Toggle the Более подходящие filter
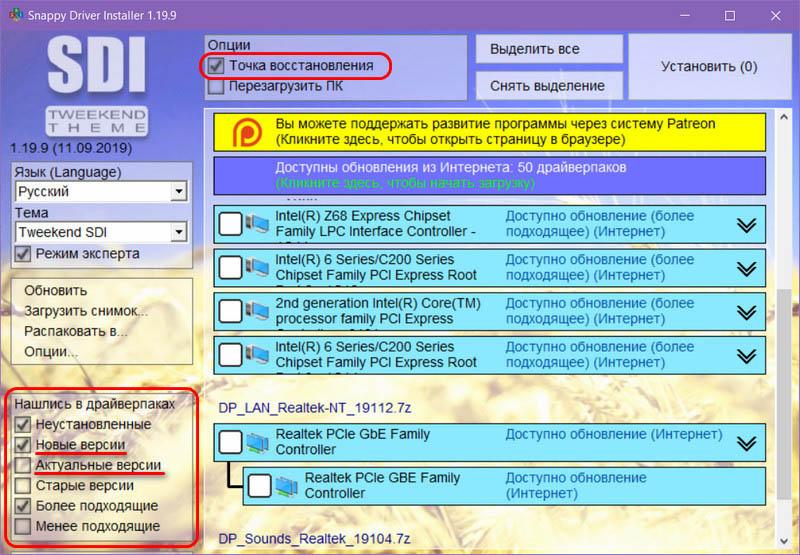Image resolution: width=800 pixels, height=555 pixels. pos(23,506)
